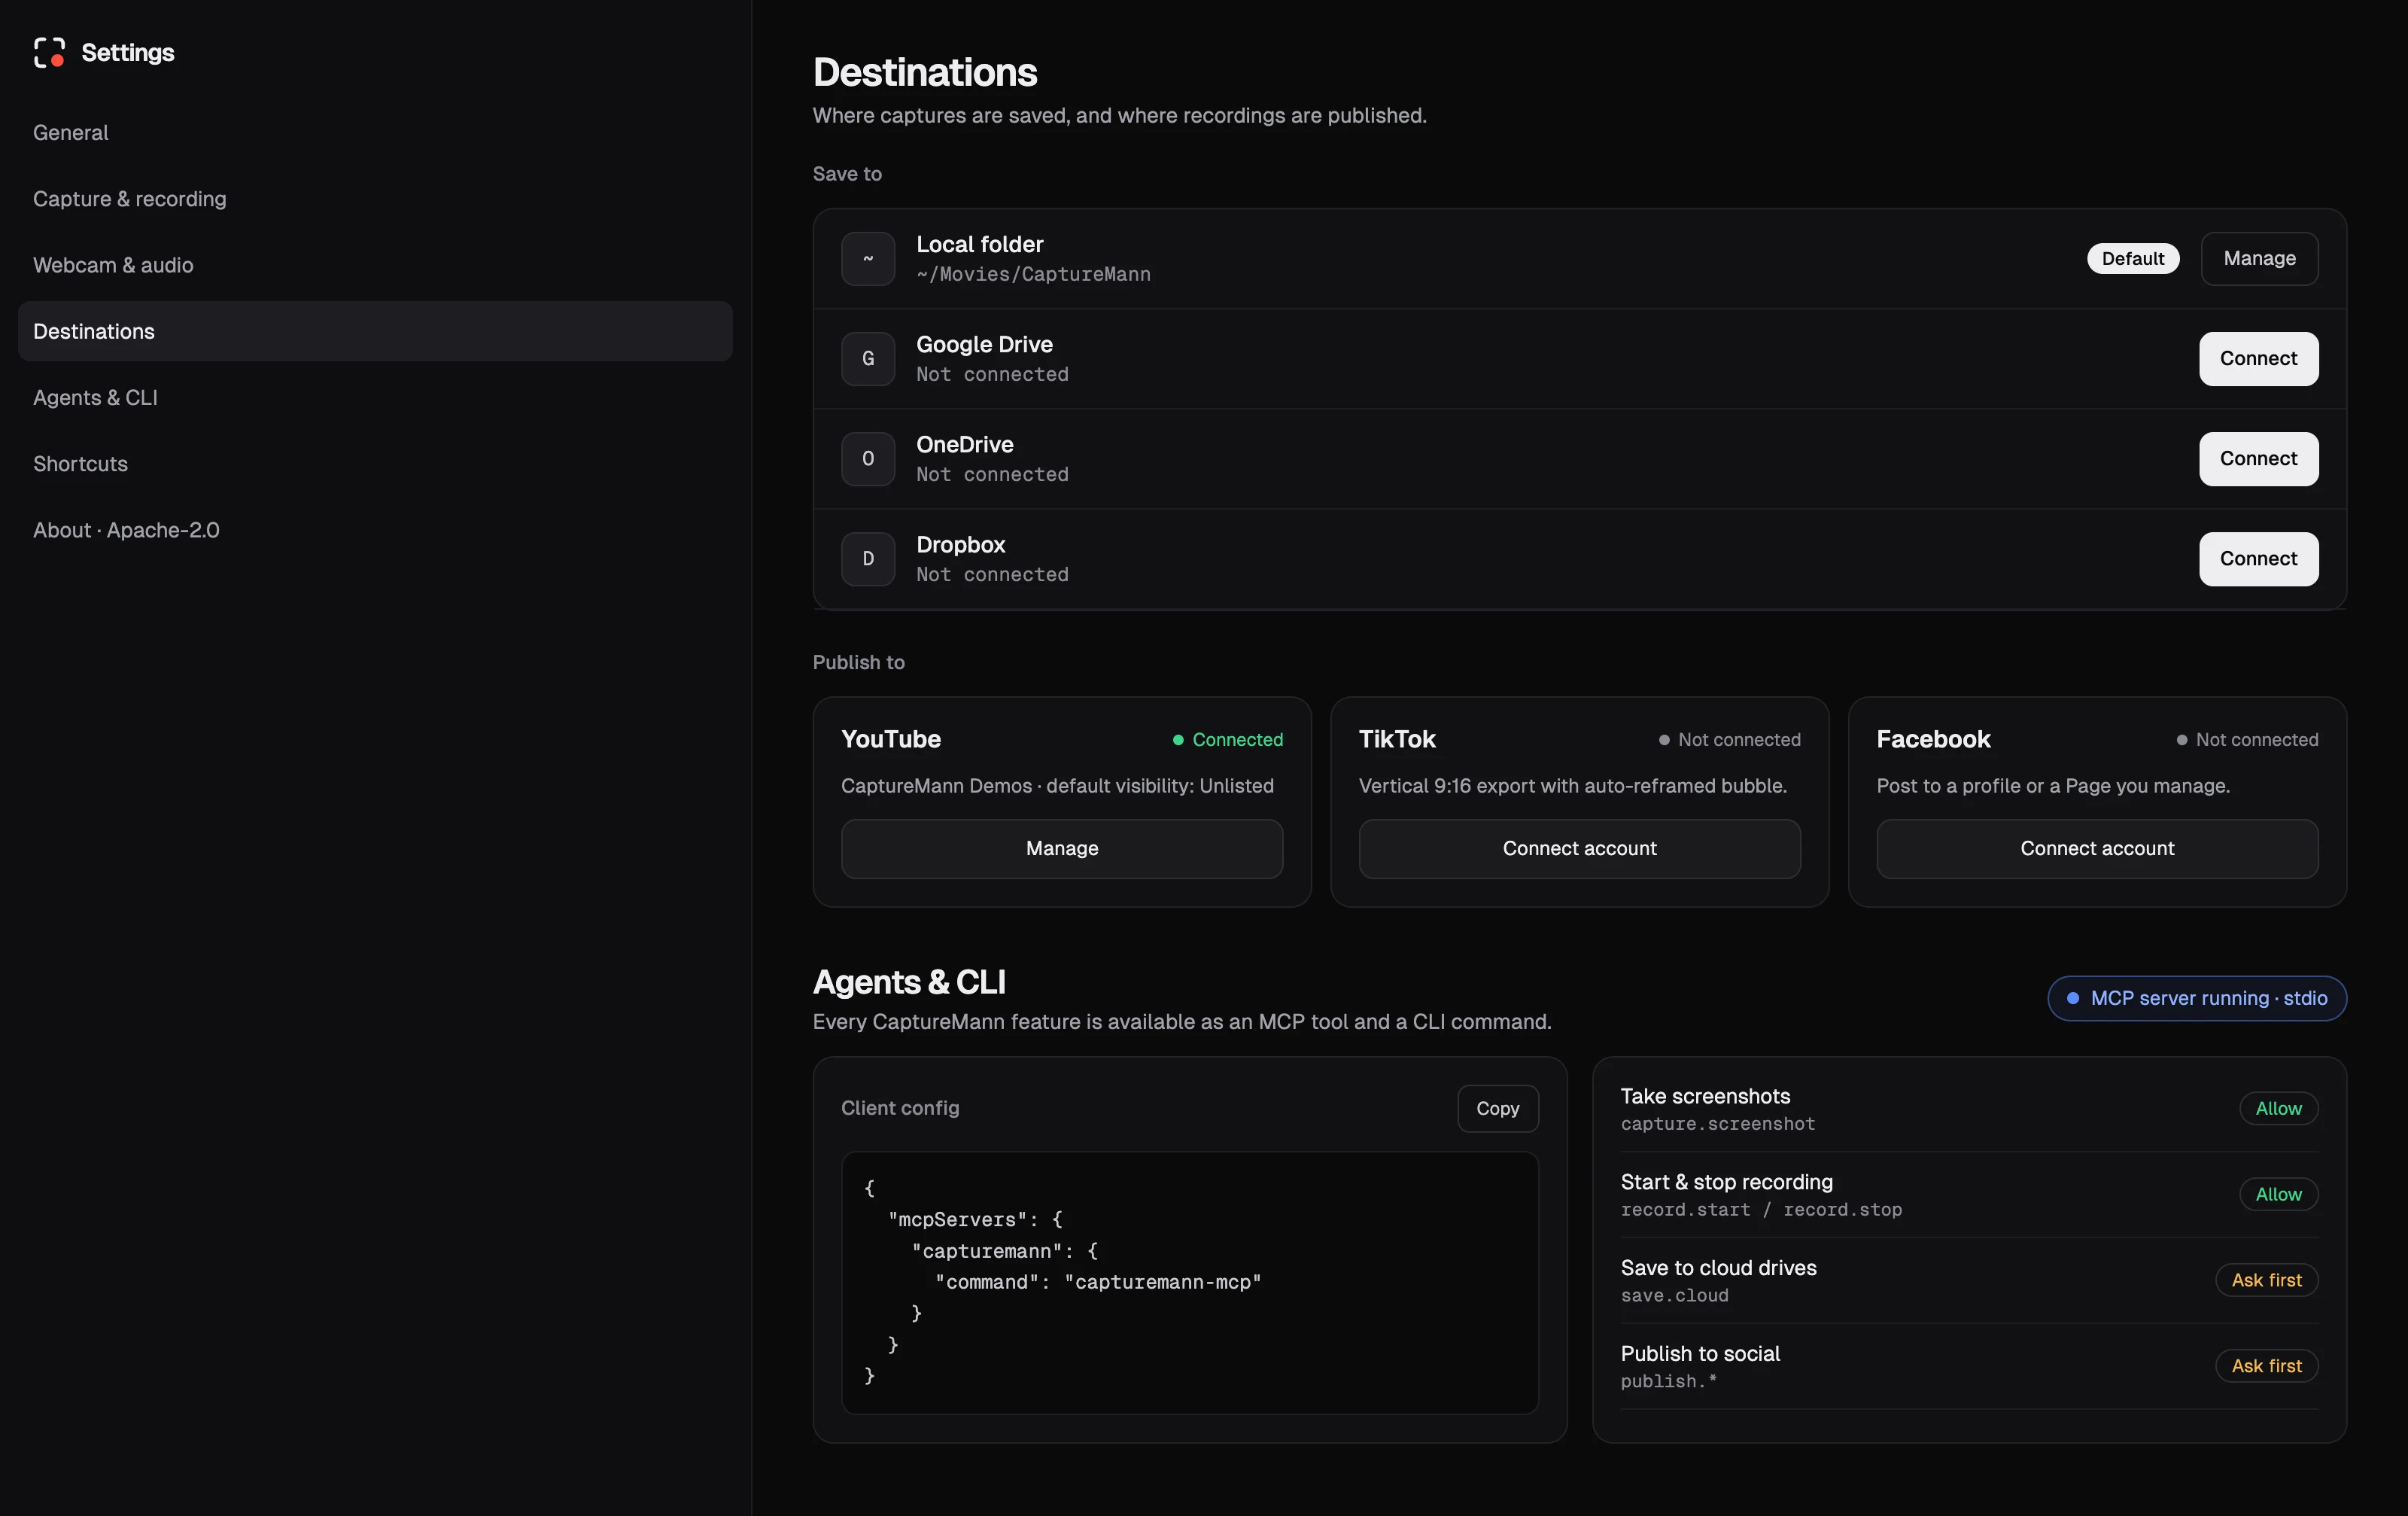Viewport: 2408px width, 1516px height.
Task: Click the "capturemann-mcp" command line in config
Action: point(1098,1282)
